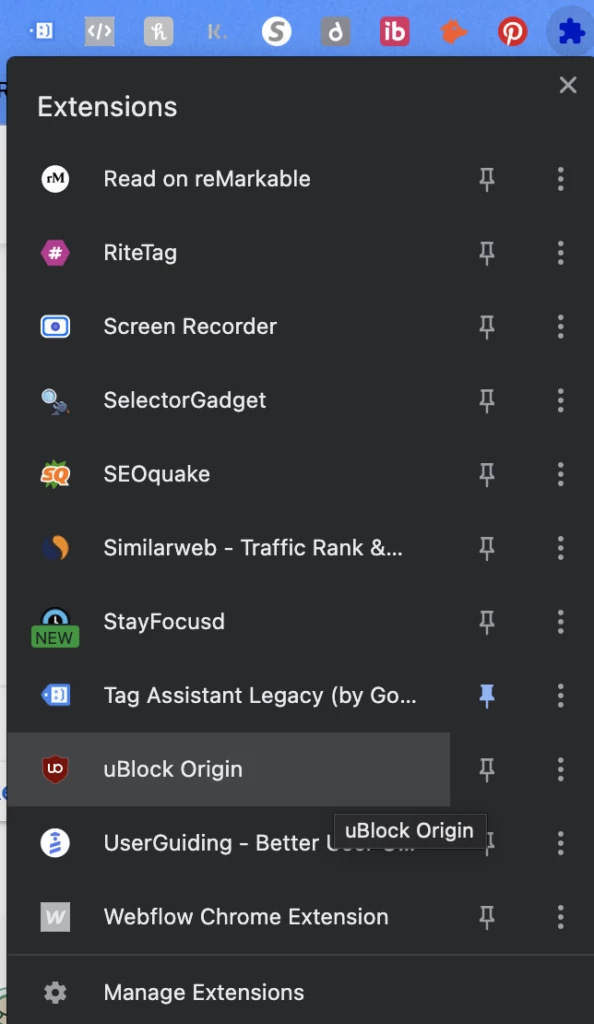Click the code brackets toolbar extension icon

point(99,31)
